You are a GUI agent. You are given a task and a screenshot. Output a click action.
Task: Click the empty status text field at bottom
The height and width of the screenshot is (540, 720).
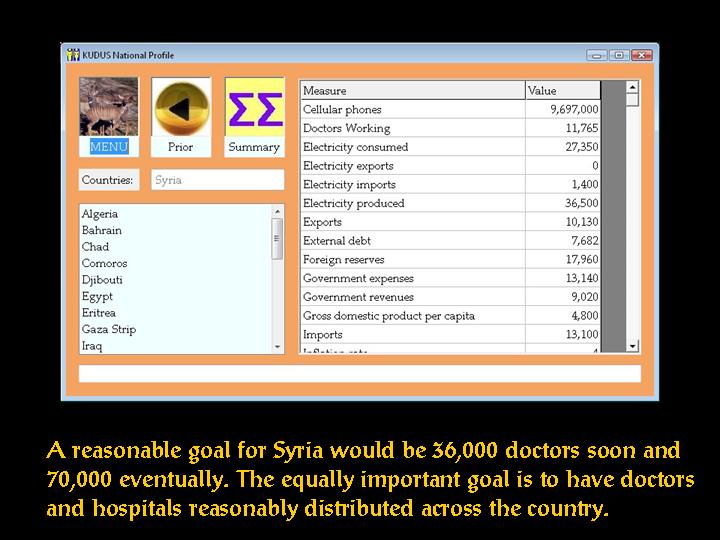(360, 373)
